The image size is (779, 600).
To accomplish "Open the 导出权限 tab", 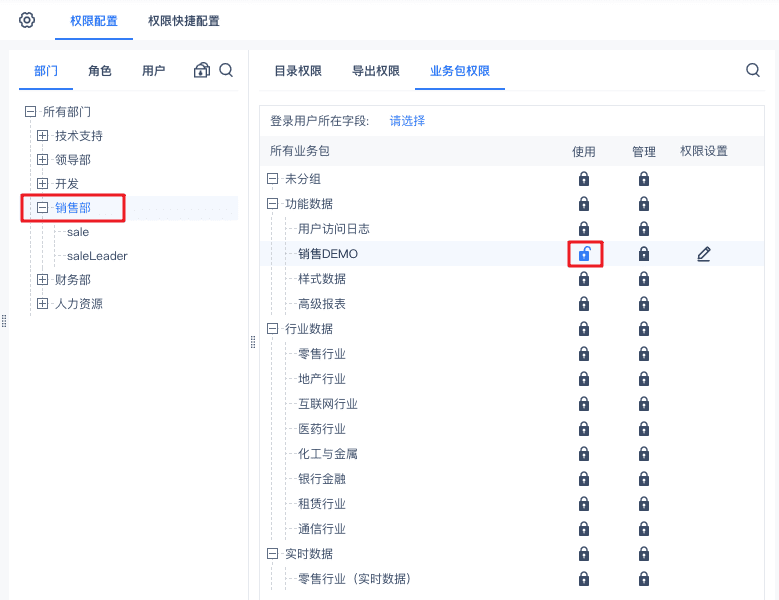I will click(x=375, y=71).
